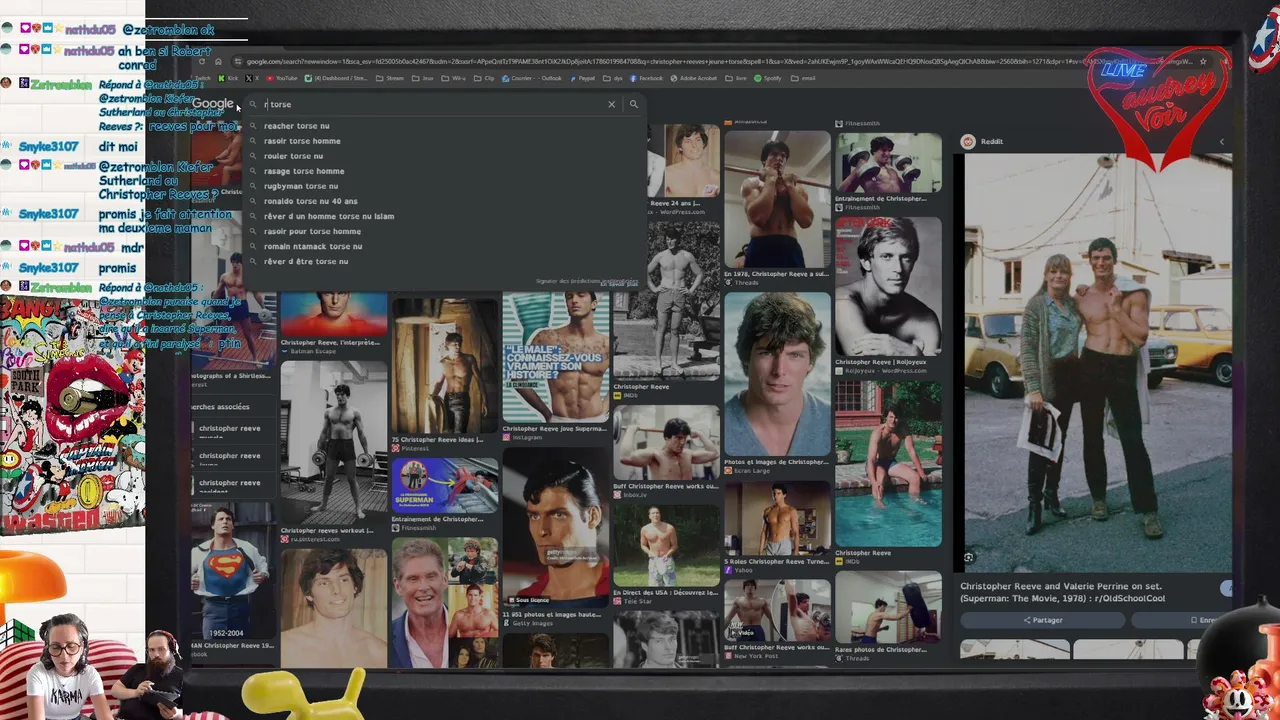Open the dys bookmarks folder
This screenshot has width=1280, height=720.
[615, 78]
